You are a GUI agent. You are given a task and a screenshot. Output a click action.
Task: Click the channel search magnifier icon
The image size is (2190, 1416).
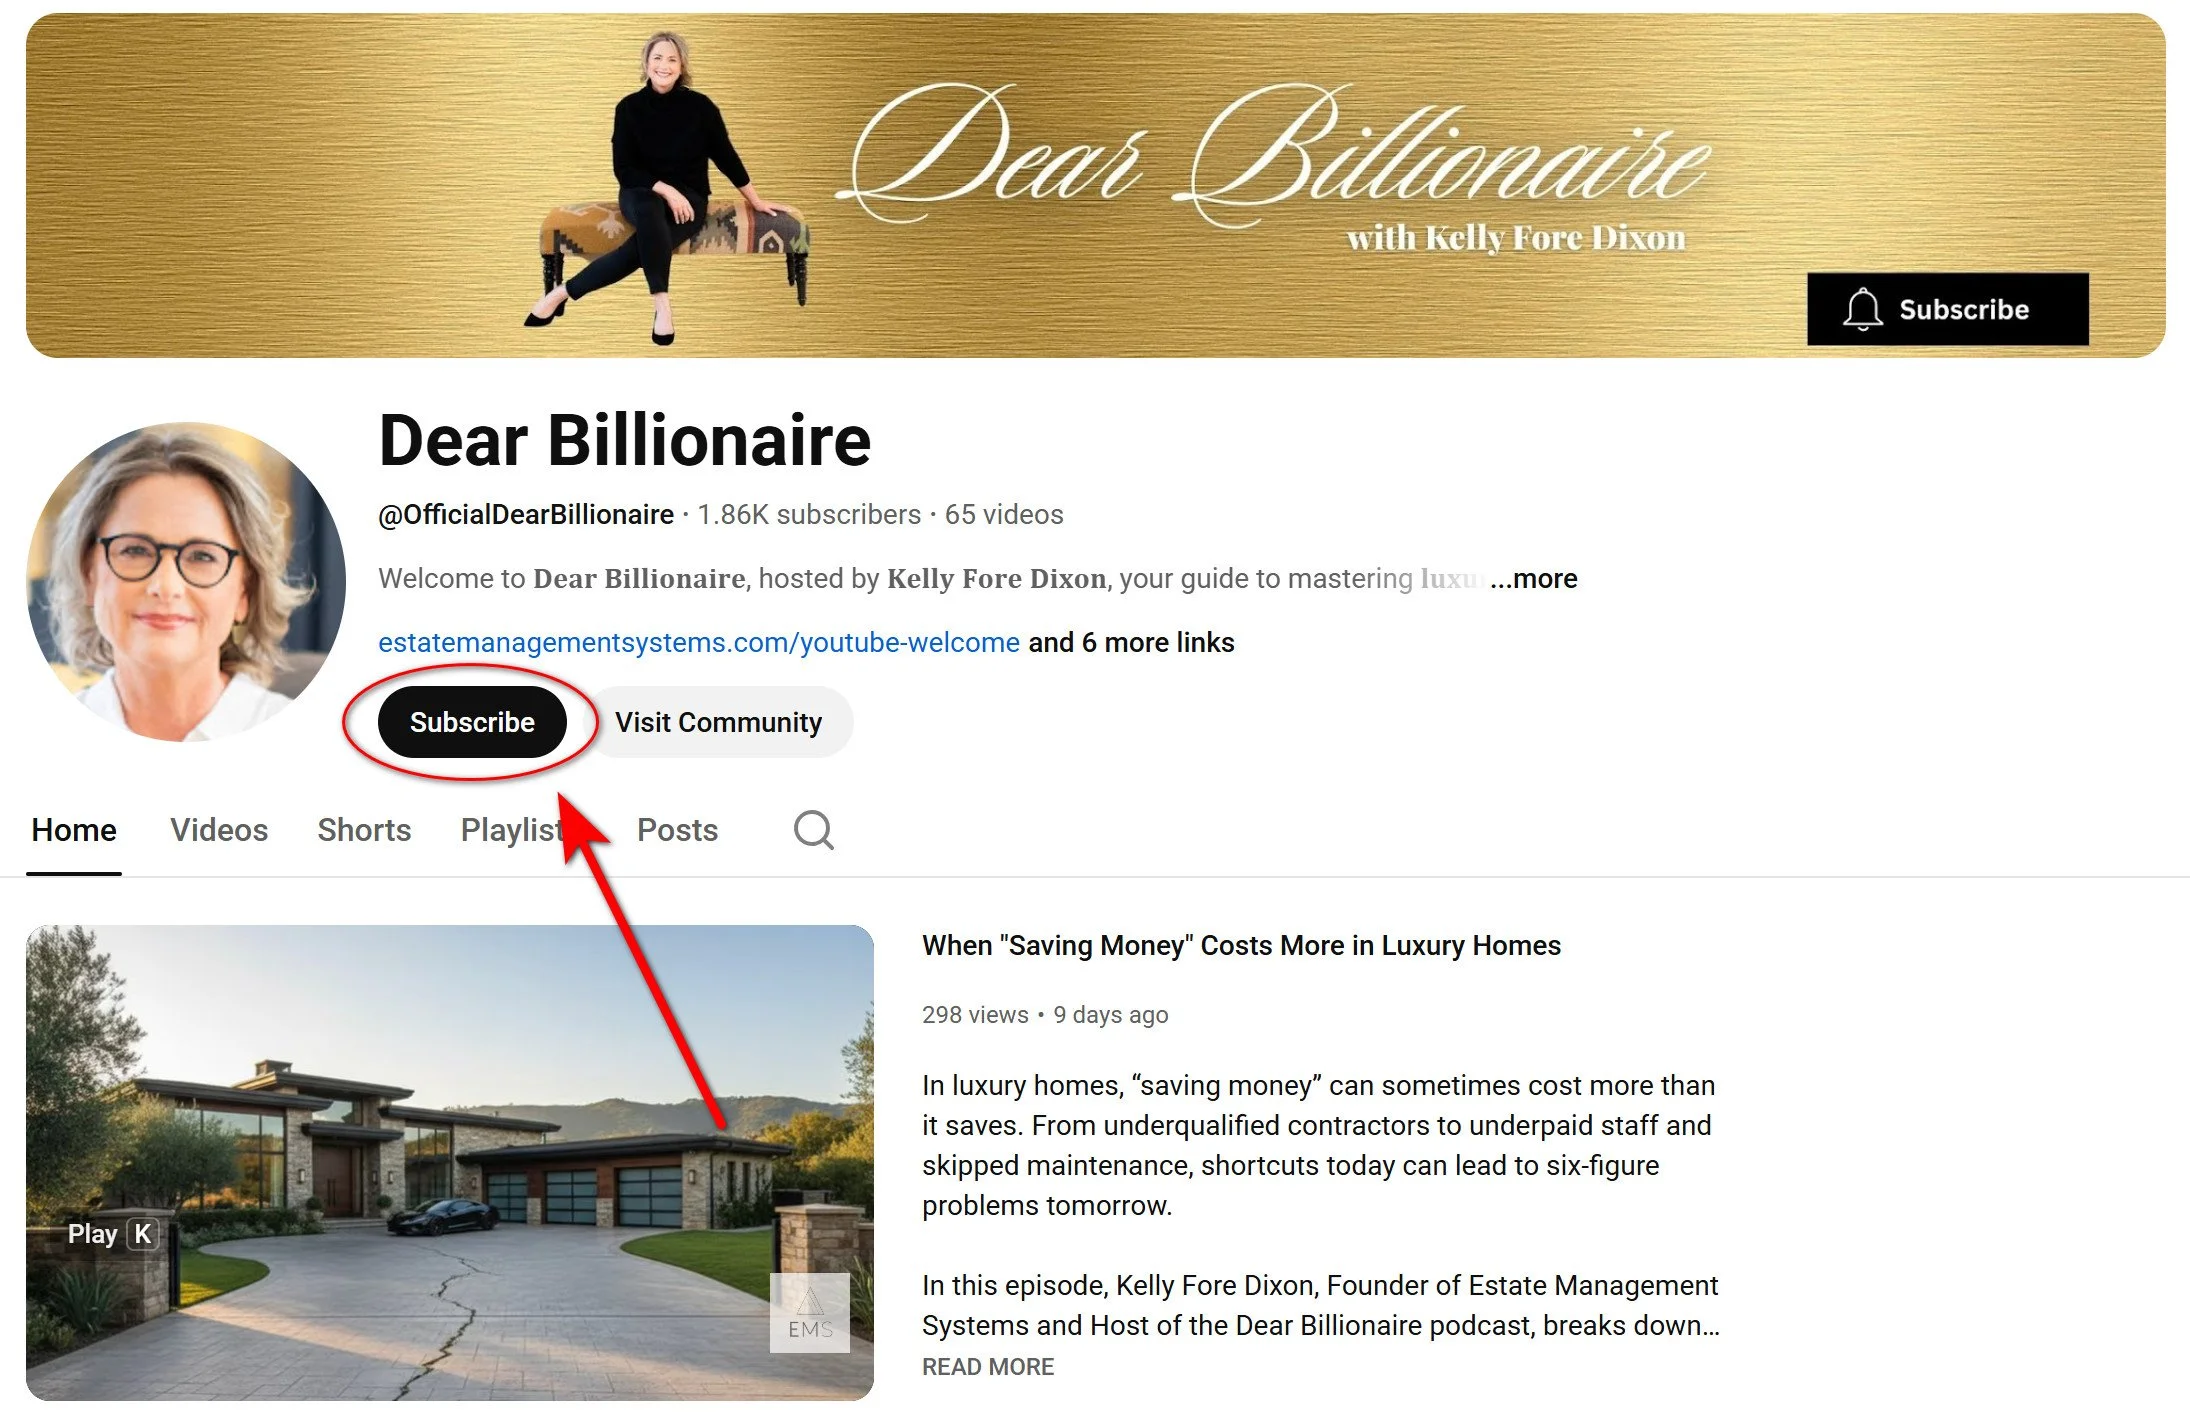(x=813, y=830)
